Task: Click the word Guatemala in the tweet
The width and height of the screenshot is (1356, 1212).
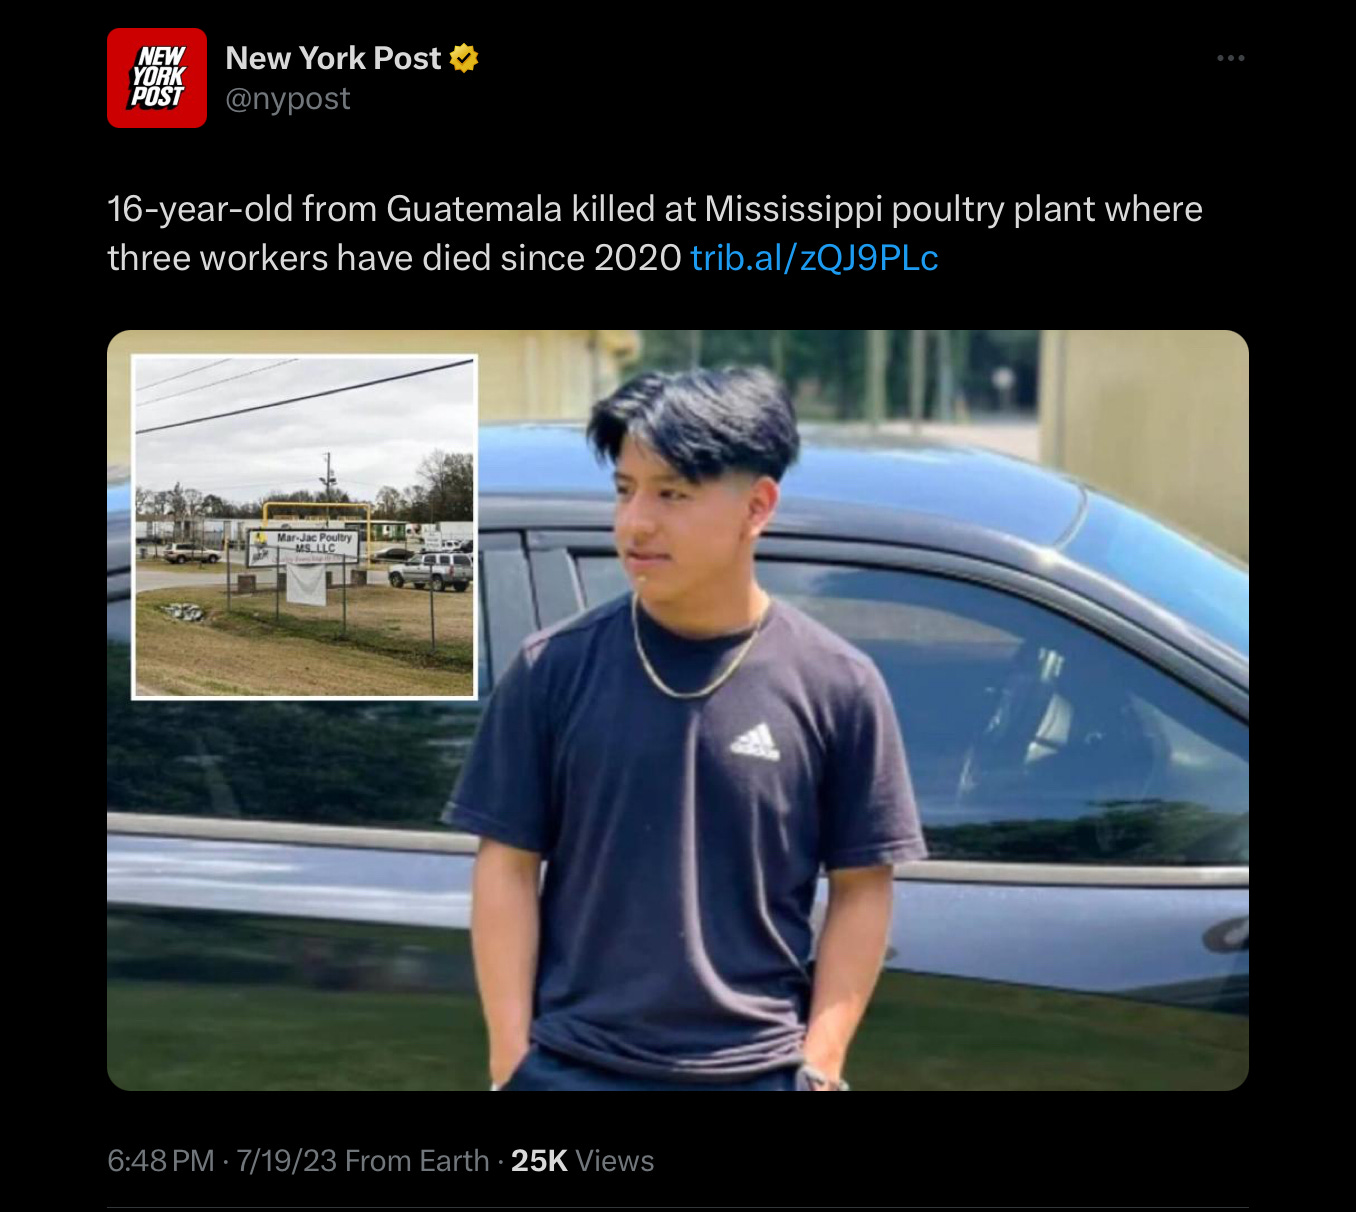Action: point(474,209)
